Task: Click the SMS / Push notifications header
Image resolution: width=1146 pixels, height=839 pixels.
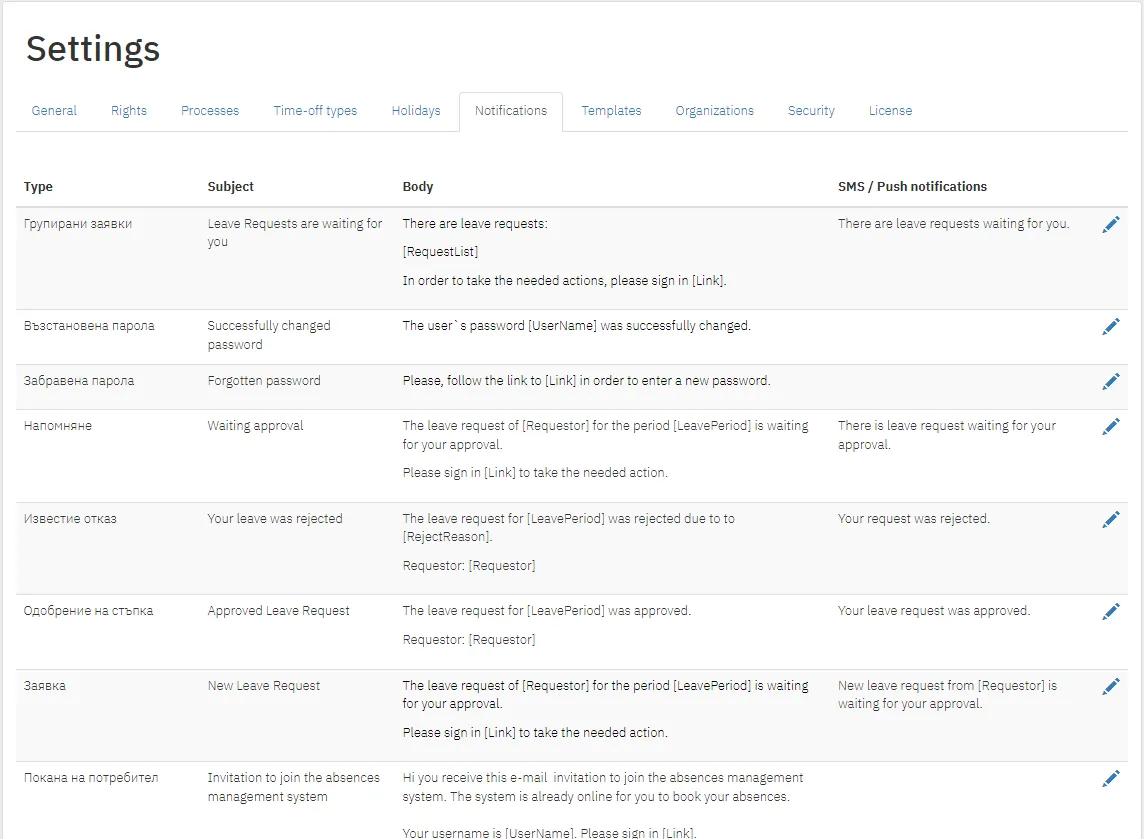Action: 912,187
